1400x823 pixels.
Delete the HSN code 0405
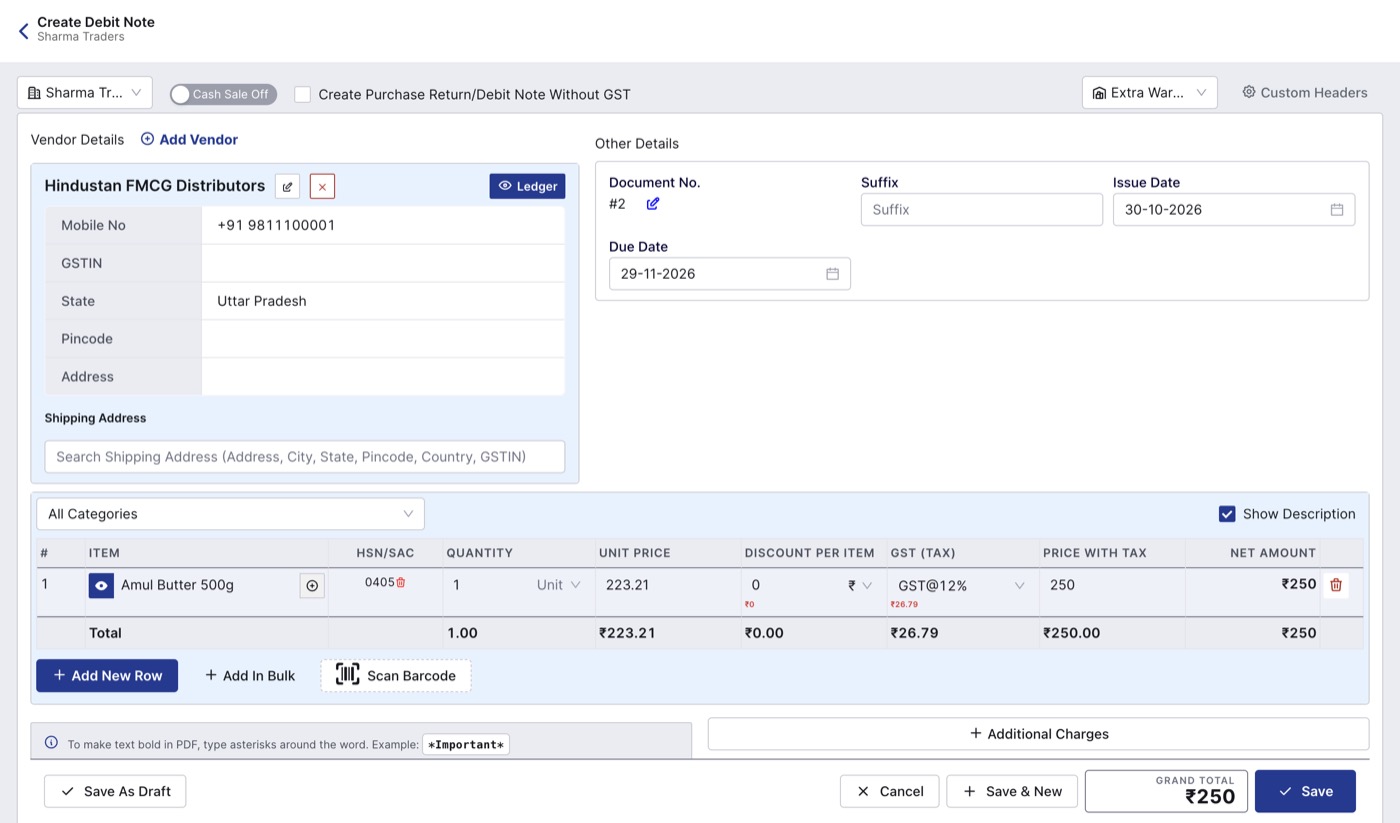click(401, 582)
